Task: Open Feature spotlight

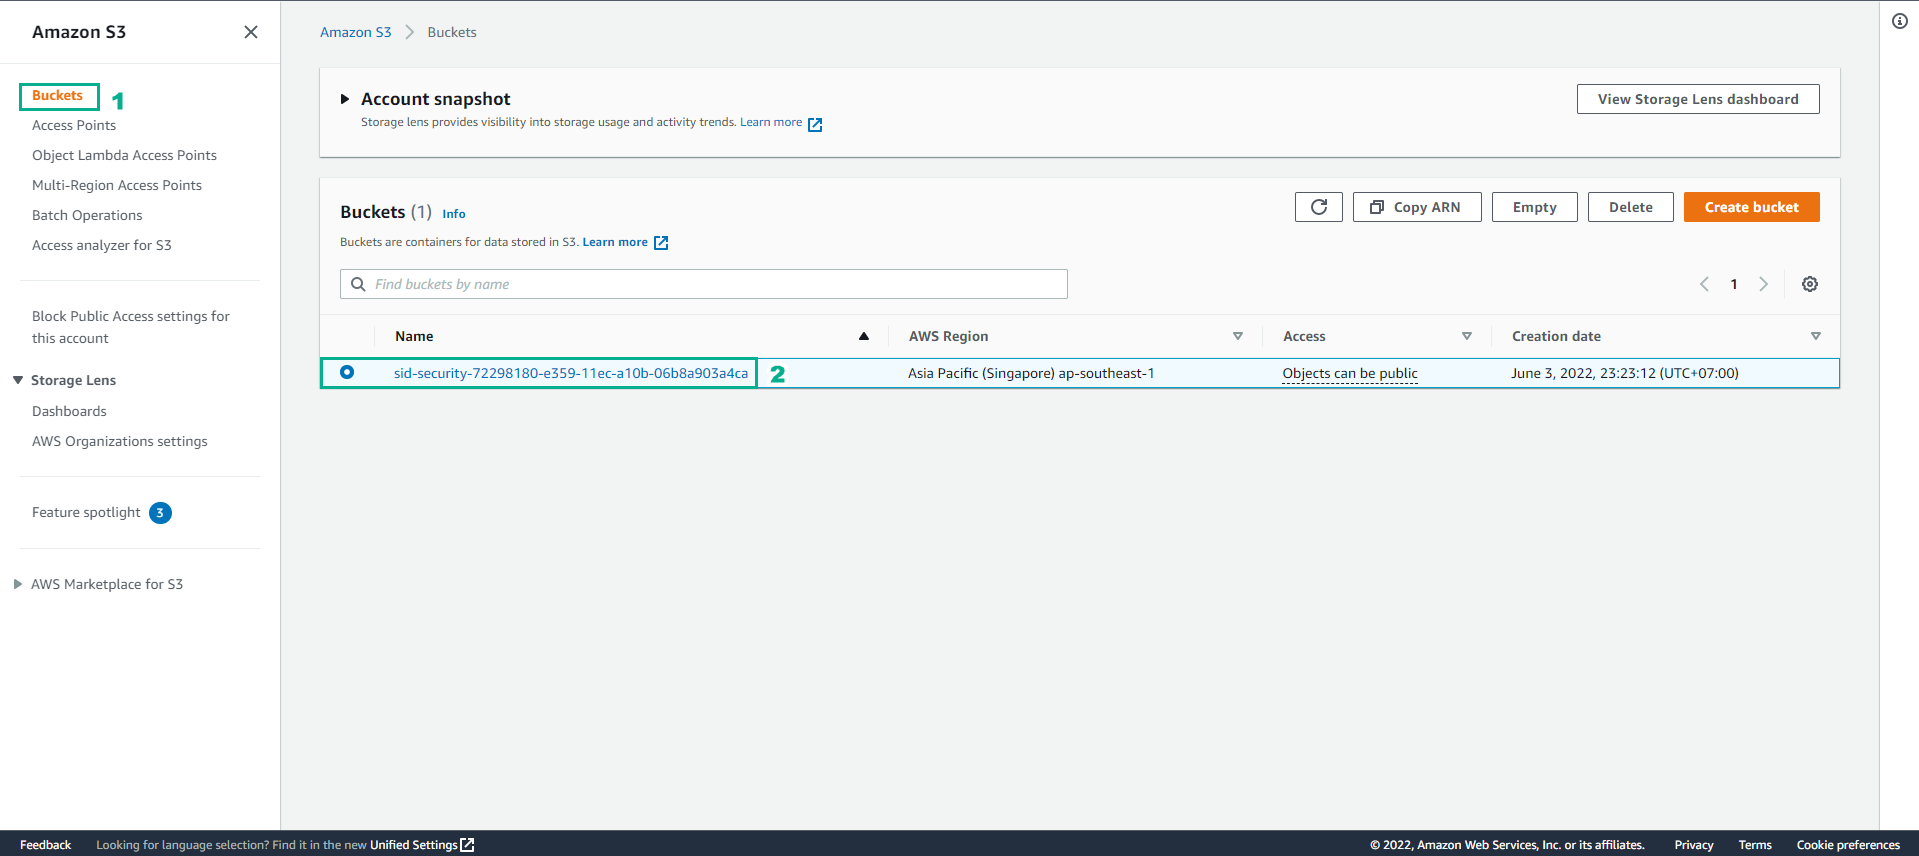Action: pos(86,512)
